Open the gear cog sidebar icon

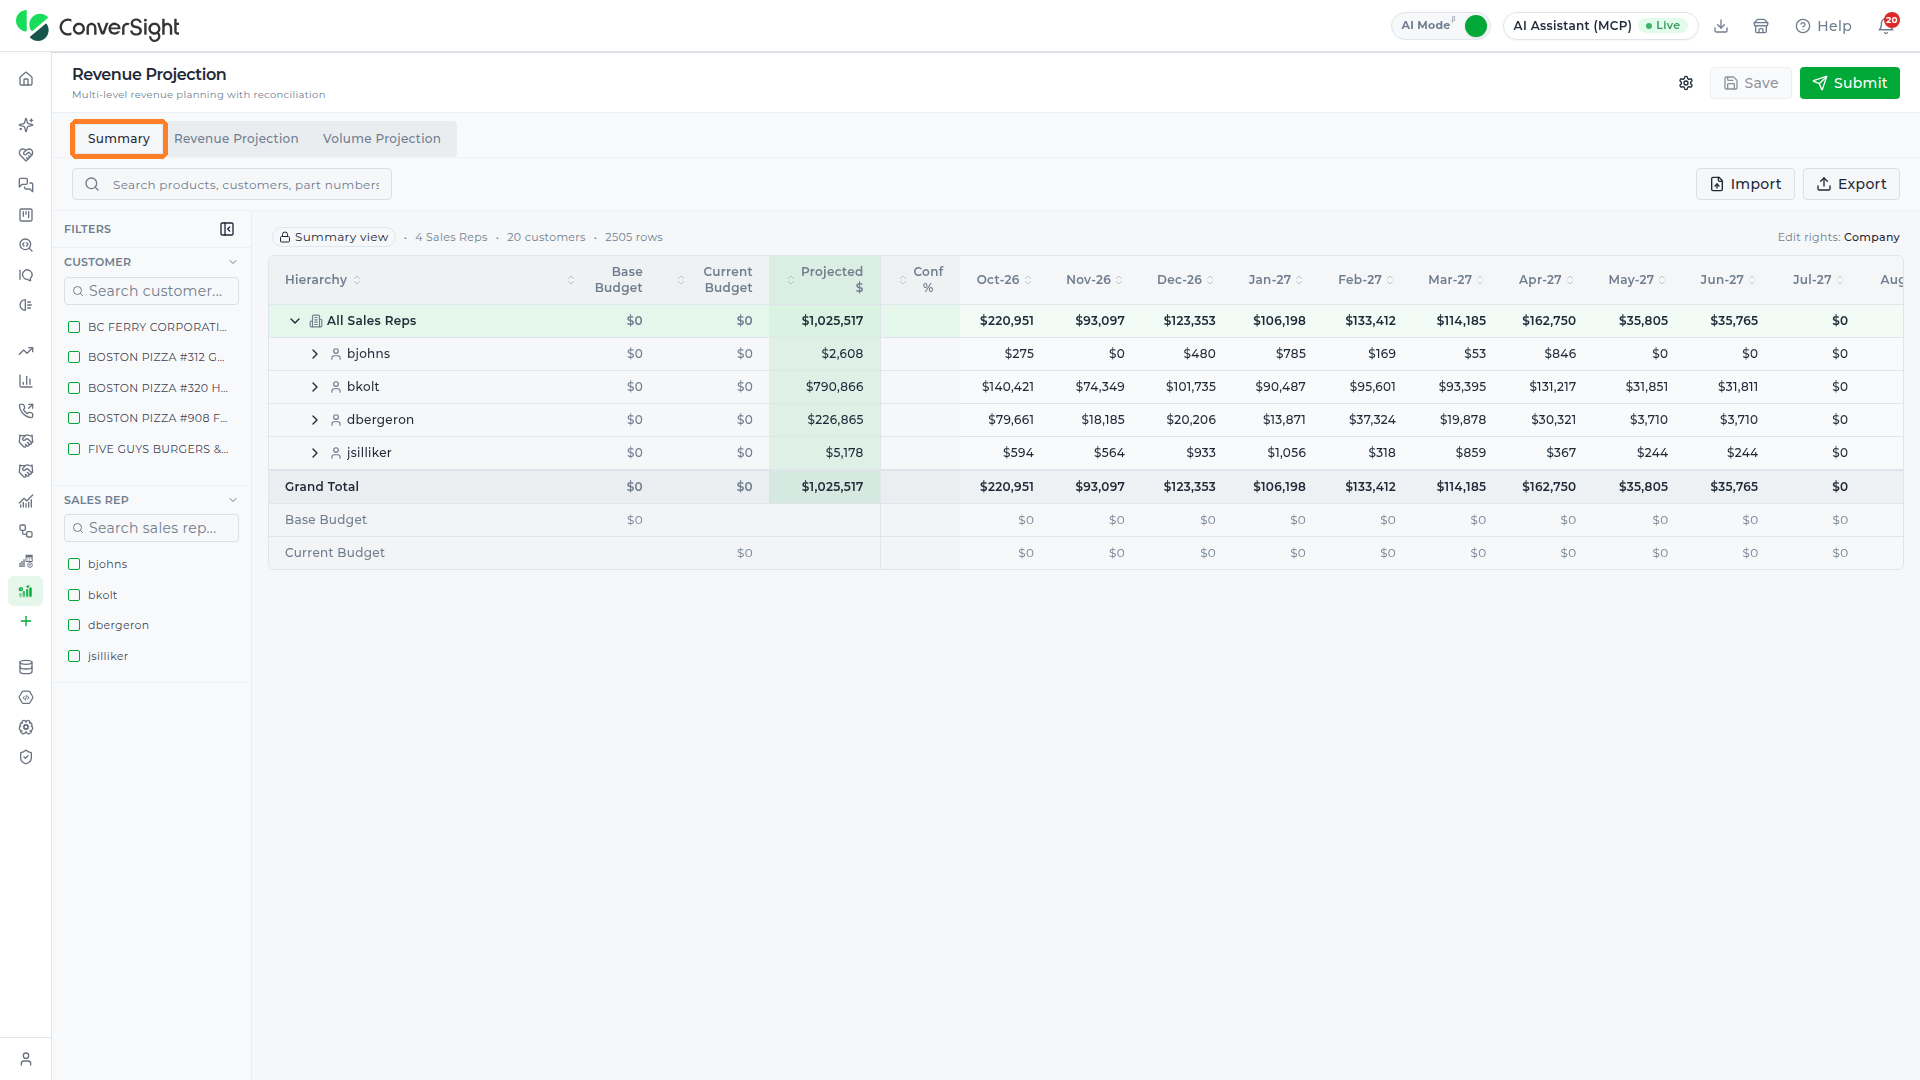(x=26, y=727)
